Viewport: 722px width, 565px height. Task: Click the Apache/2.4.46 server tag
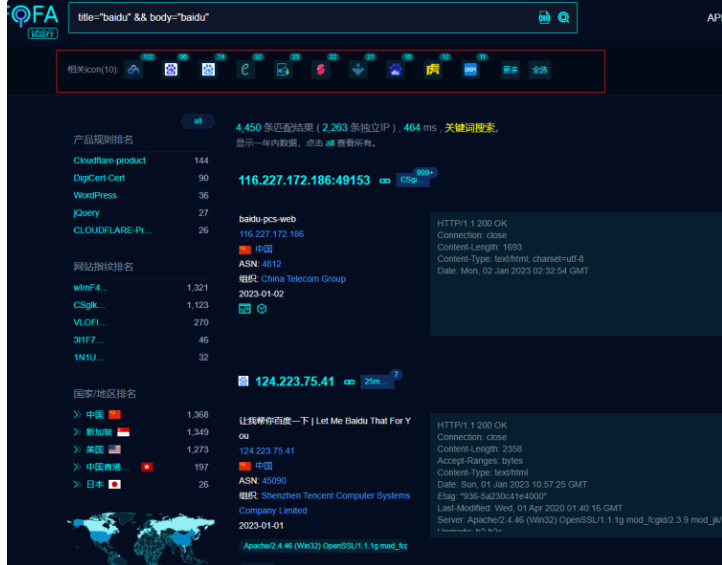pos(325,546)
